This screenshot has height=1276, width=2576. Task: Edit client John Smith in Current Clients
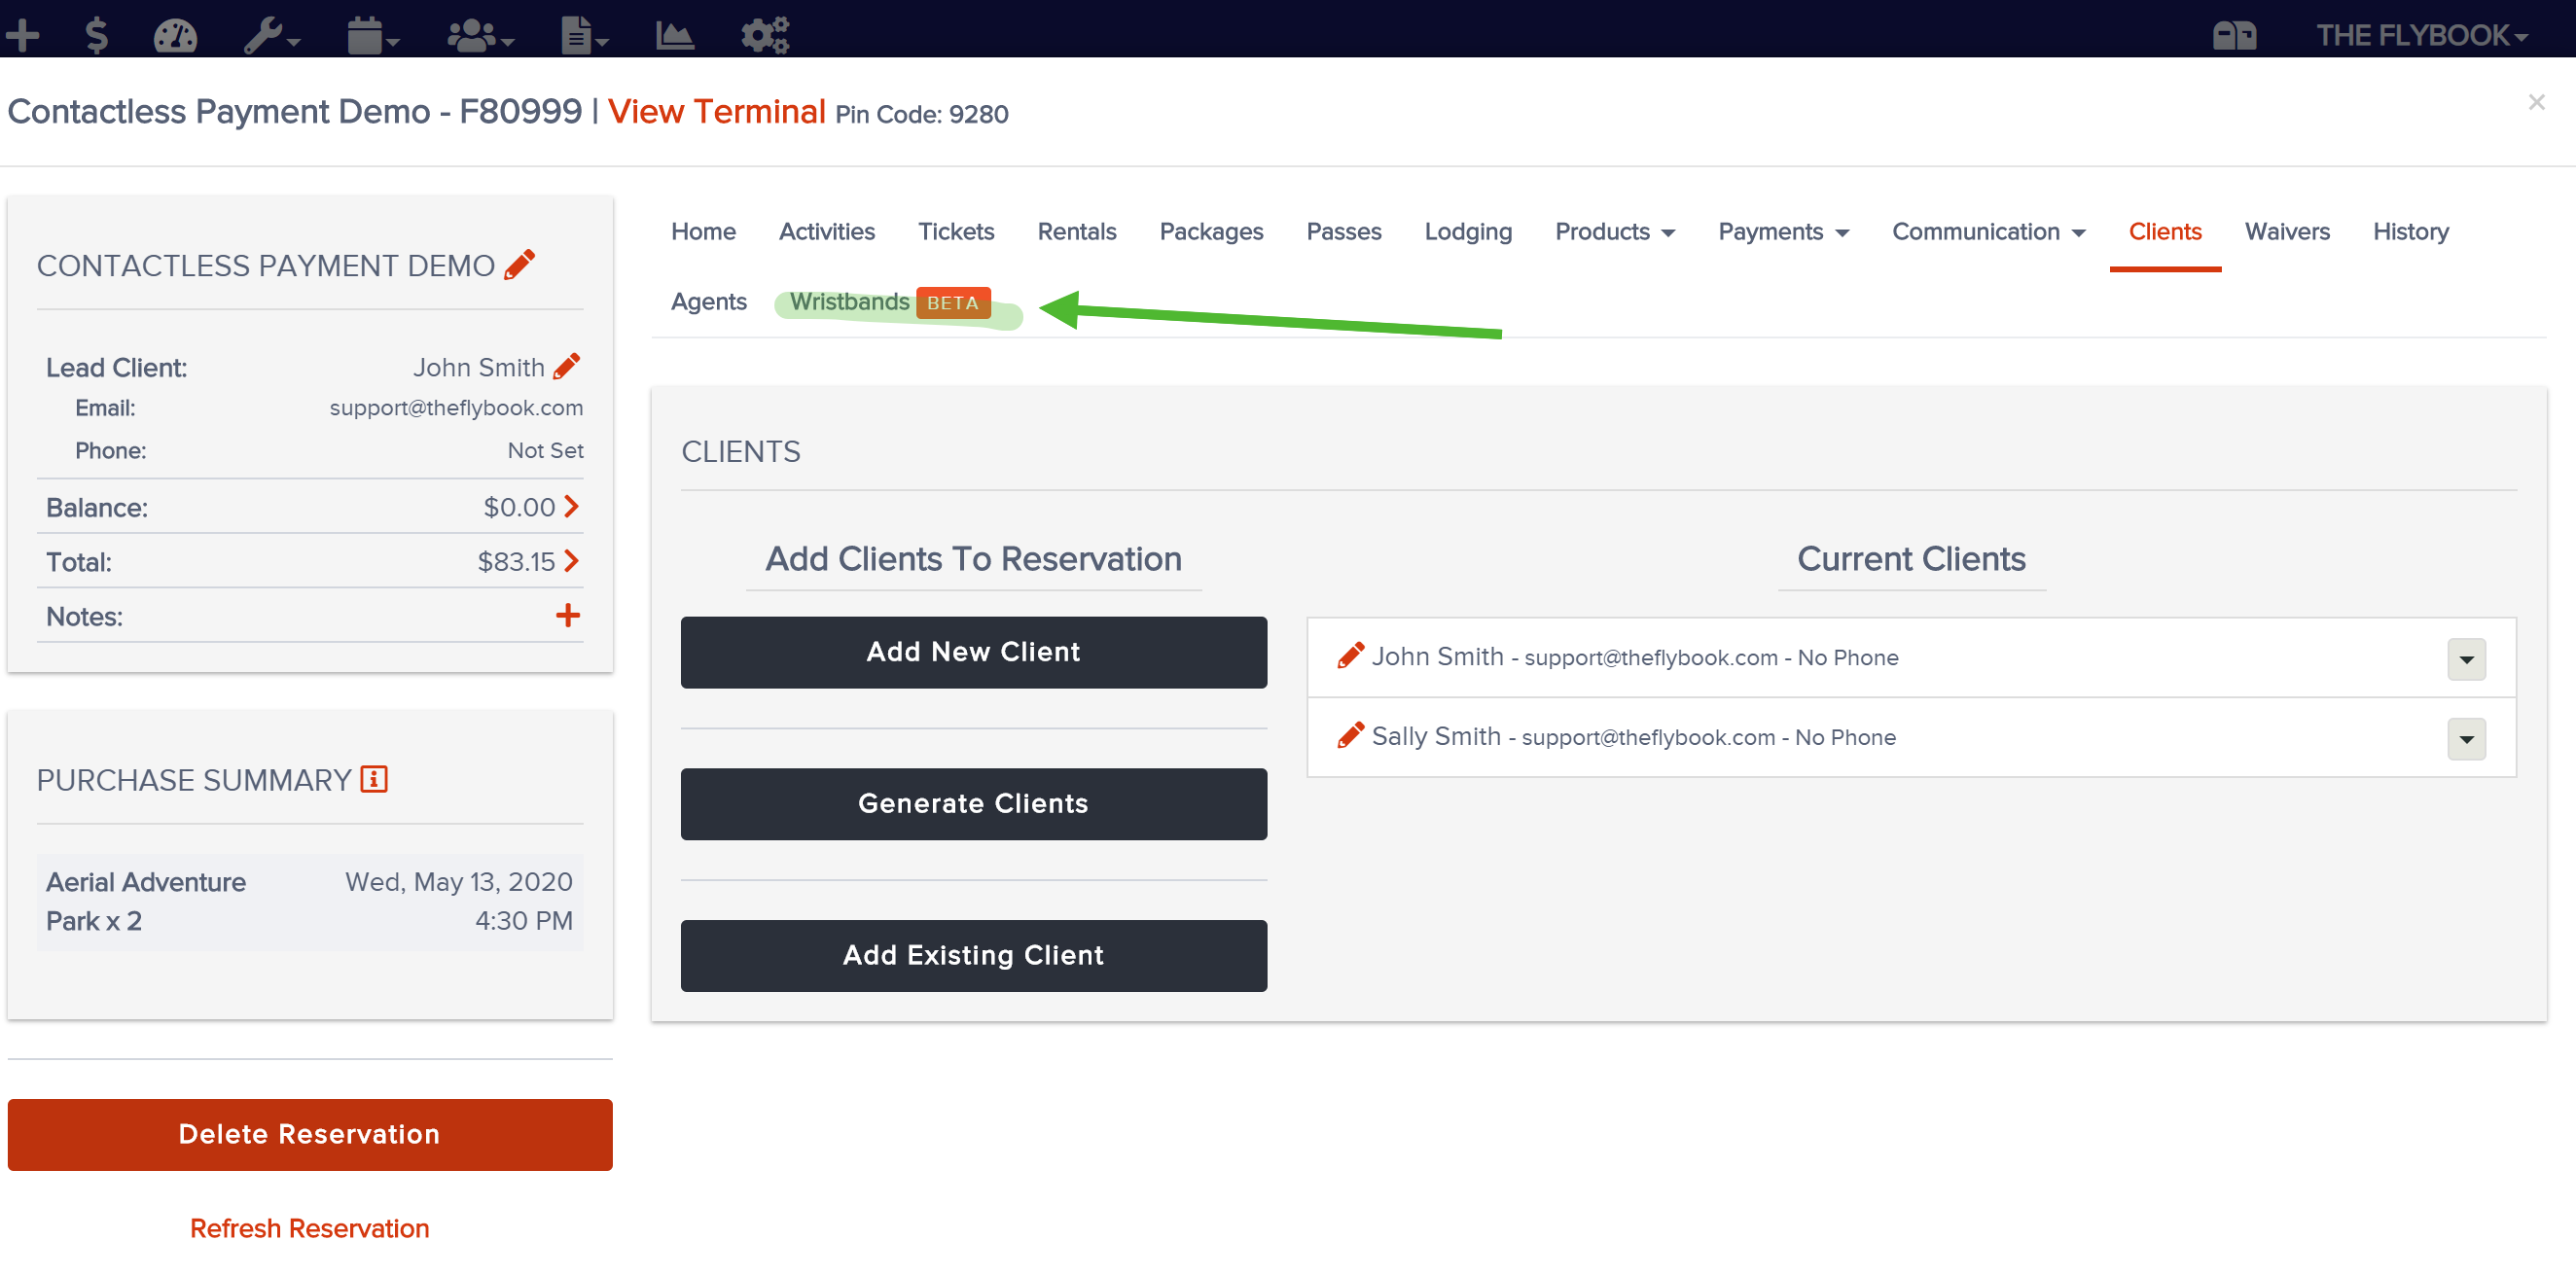click(x=1350, y=656)
